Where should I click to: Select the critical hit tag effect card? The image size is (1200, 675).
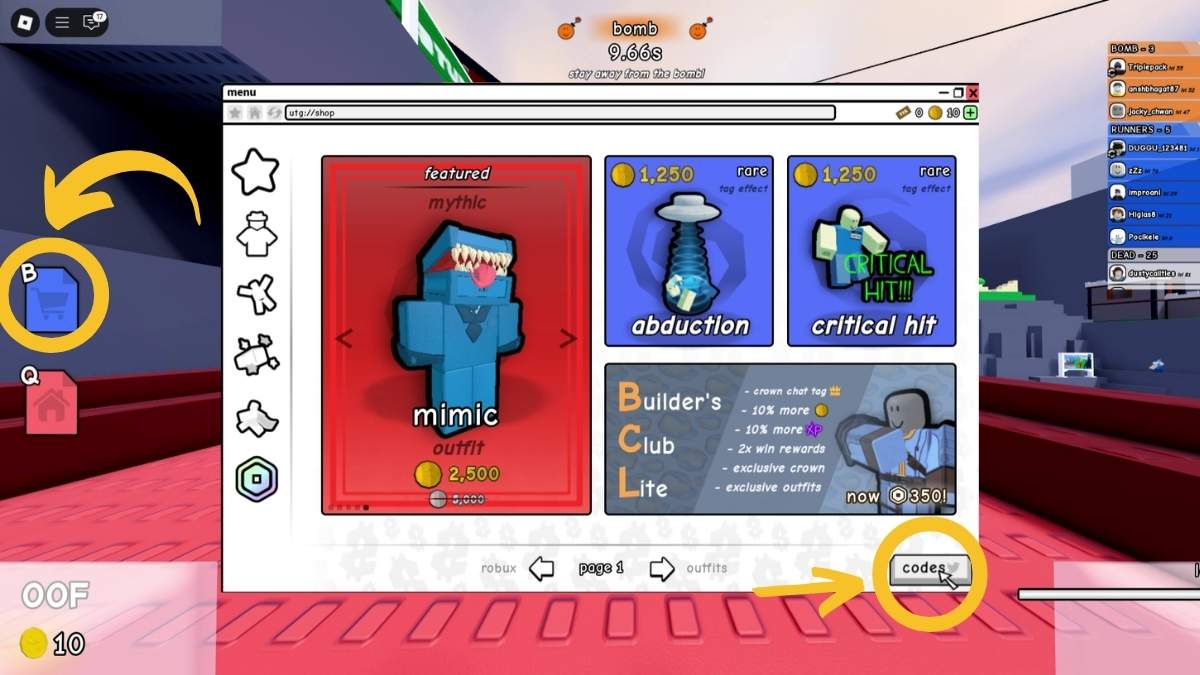(872, 251)
